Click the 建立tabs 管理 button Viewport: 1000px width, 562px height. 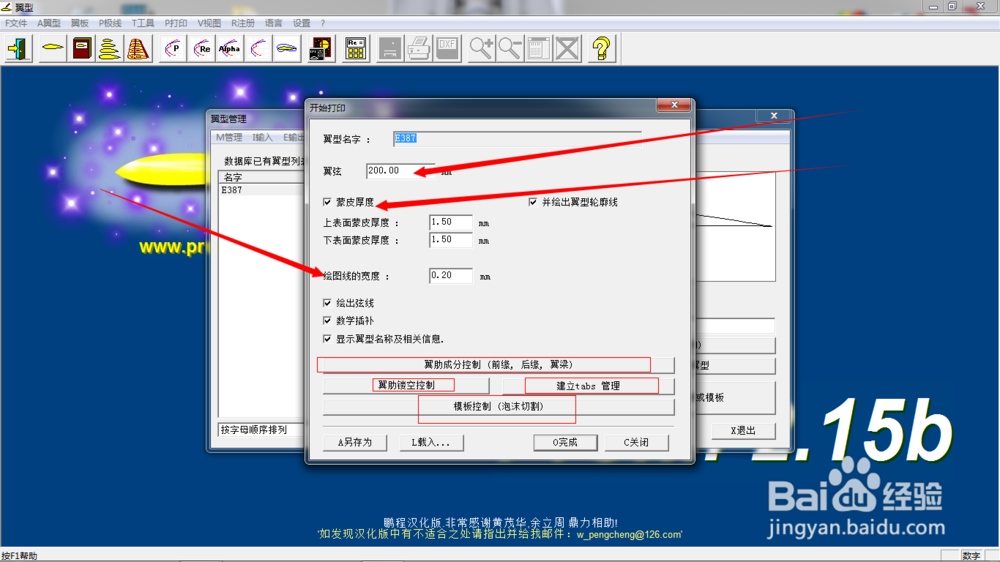pos(588,386)
